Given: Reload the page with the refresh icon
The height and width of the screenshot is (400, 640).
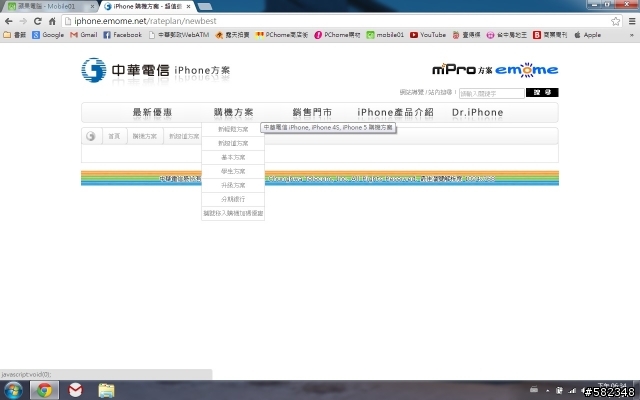Looking at the screenshot, I should [38, 21].
